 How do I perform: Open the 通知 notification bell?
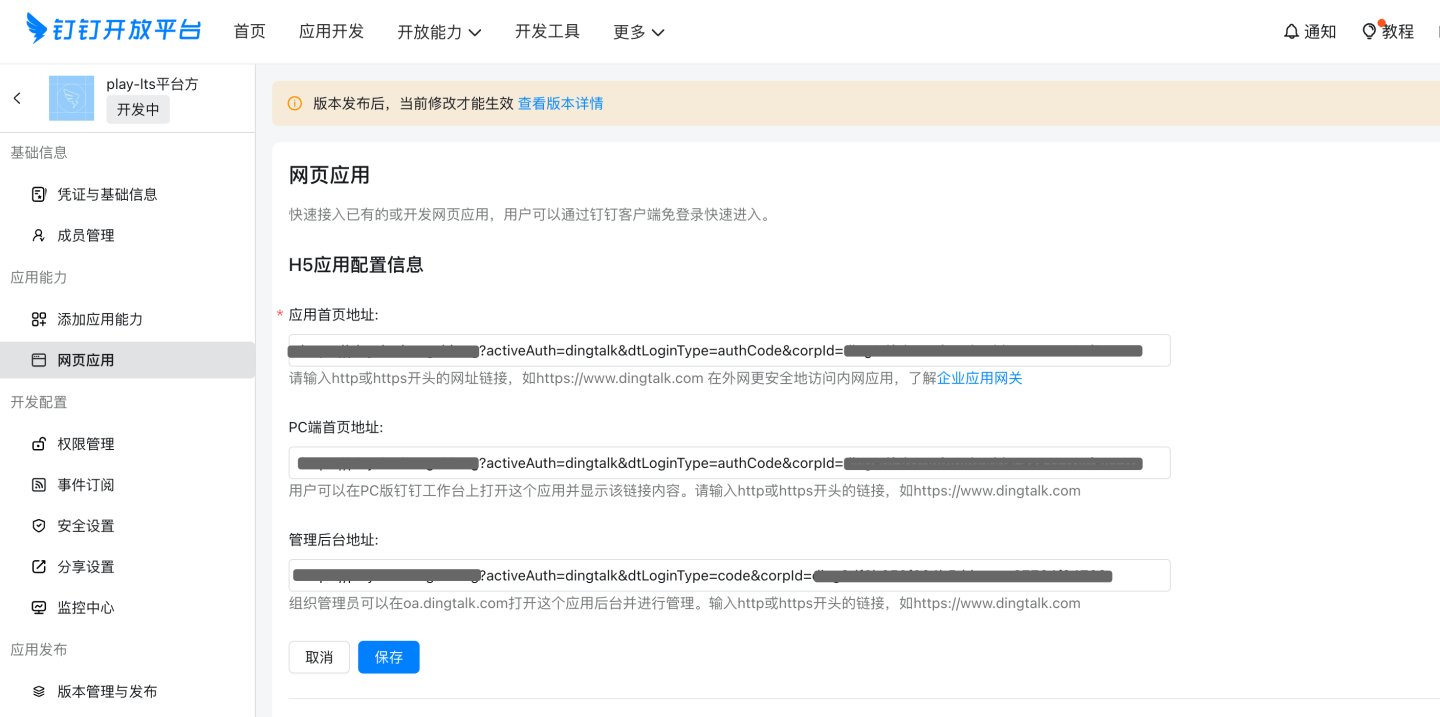click(1310, 31)
